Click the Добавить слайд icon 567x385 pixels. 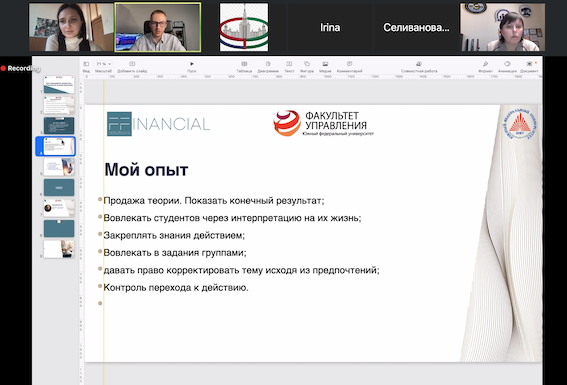click(132, 64)
